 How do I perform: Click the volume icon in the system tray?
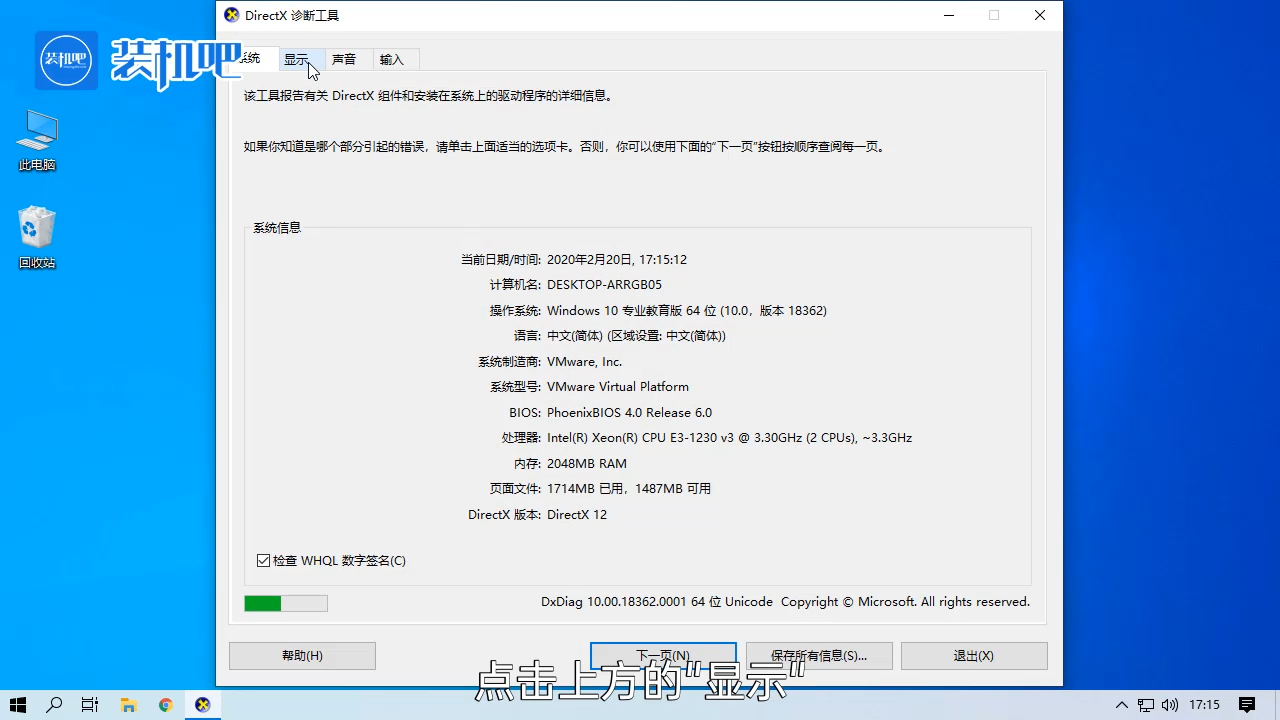click(1168, 704)
